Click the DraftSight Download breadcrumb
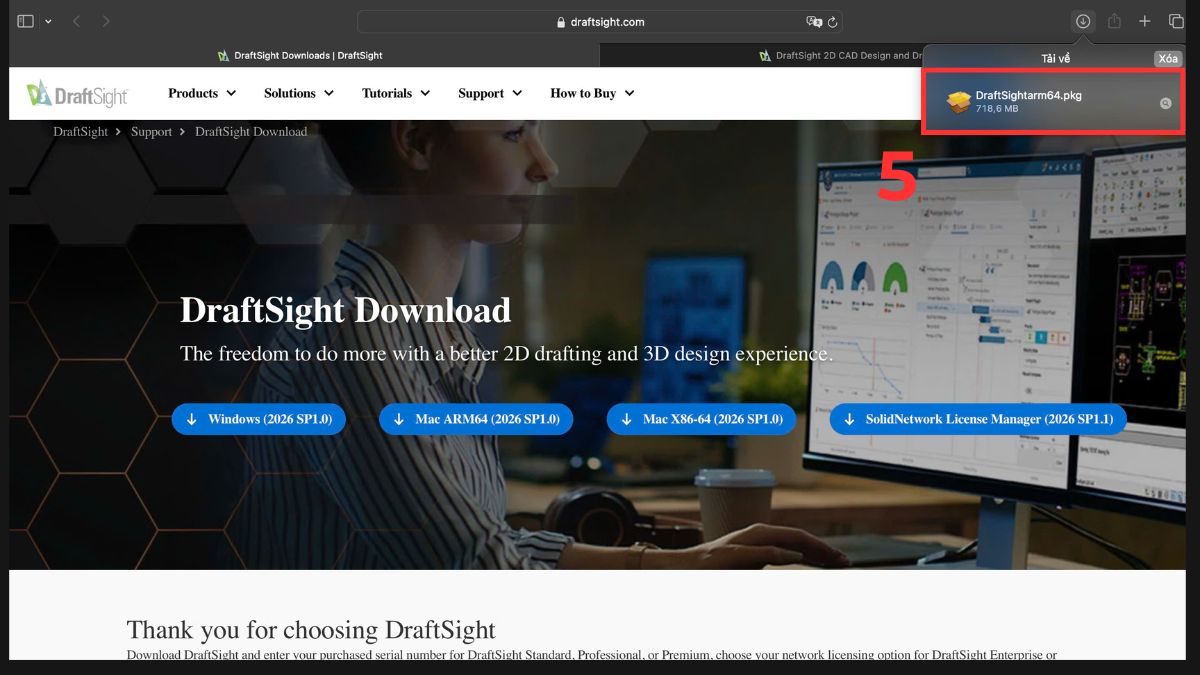1200x675 pixels. [x=251, y=132]
